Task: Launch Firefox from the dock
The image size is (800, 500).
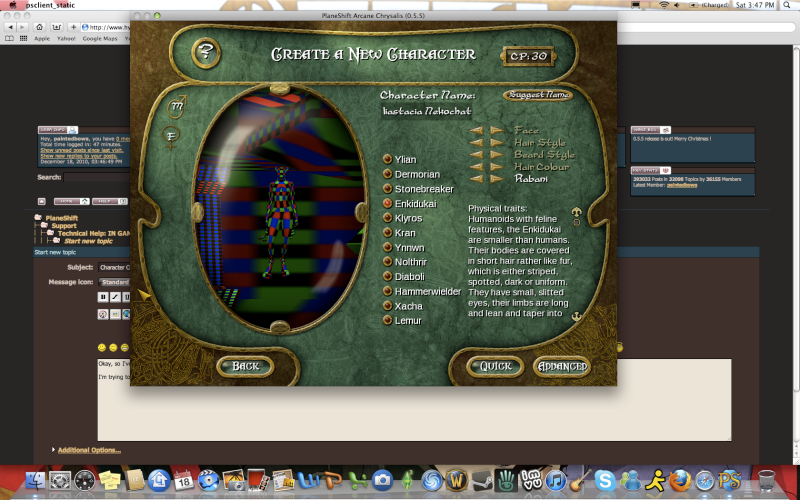Action: point(680,480)
